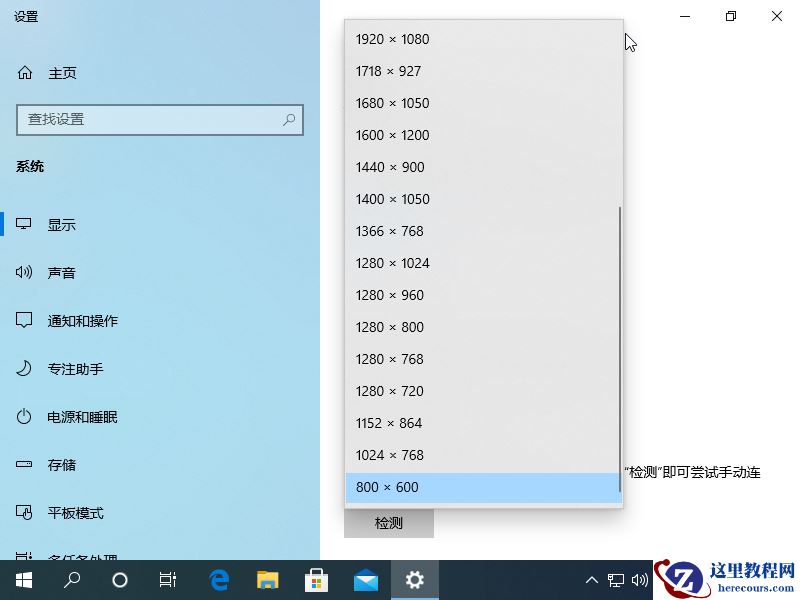Viewport: 800px width, 600px height.
Task: Open the 显示 (Display) settings page
Action: (61, 224)
